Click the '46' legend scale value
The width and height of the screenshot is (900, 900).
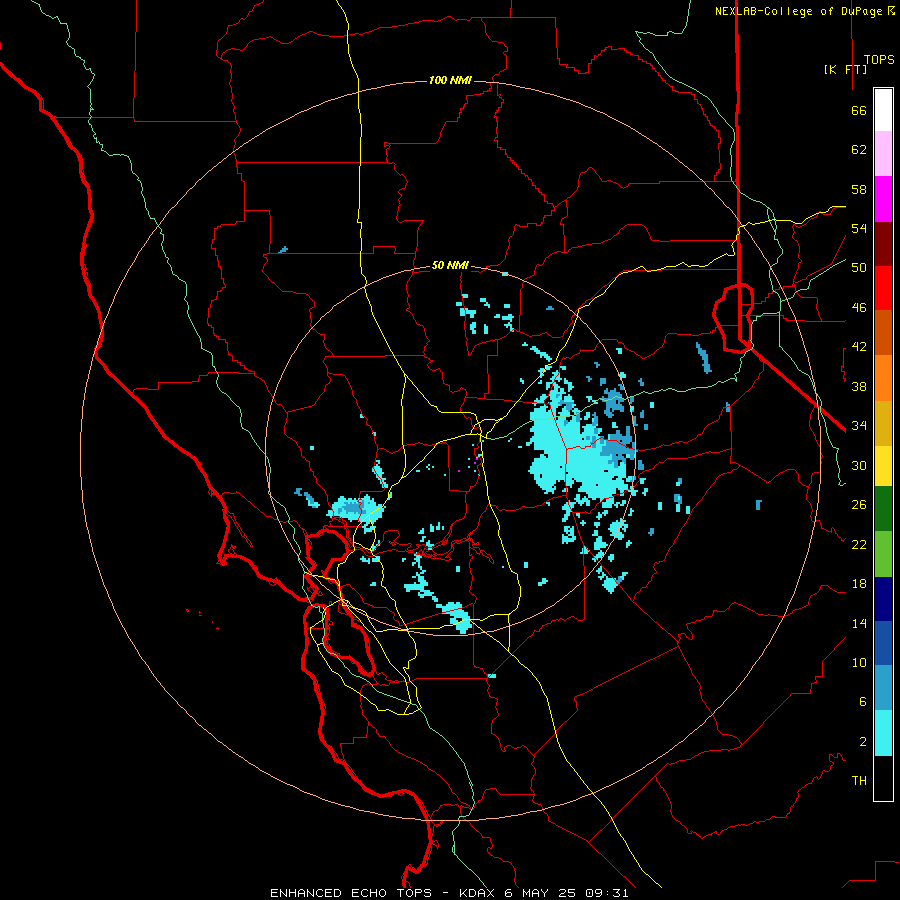tap(859, 308)
